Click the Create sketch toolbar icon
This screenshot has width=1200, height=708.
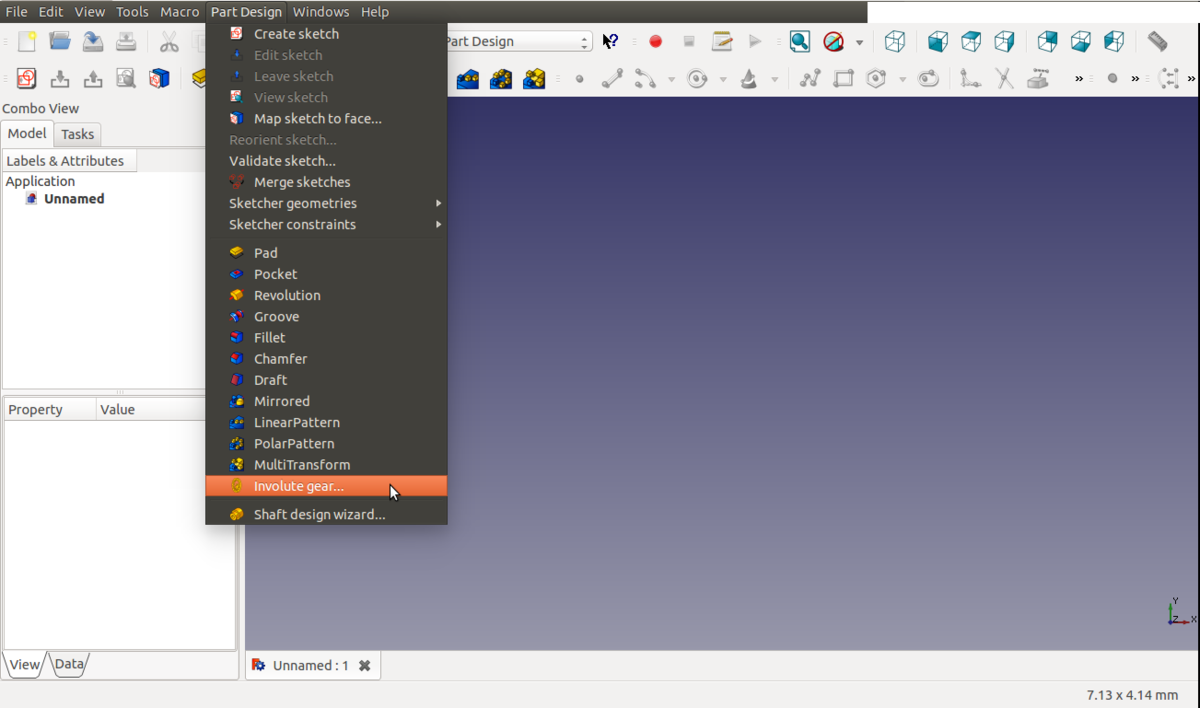[27, 78]
